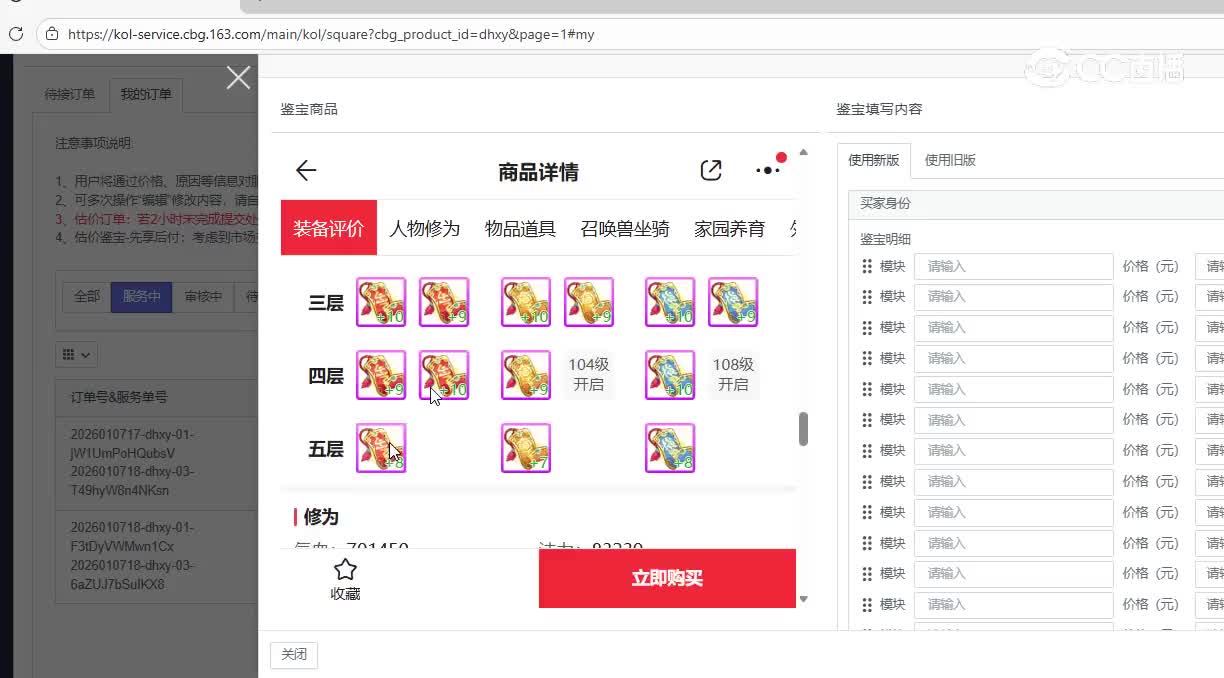Click the 鉴宝明细 label
1224x678 pixels.
pyautogui.click(x=886, y=239)
